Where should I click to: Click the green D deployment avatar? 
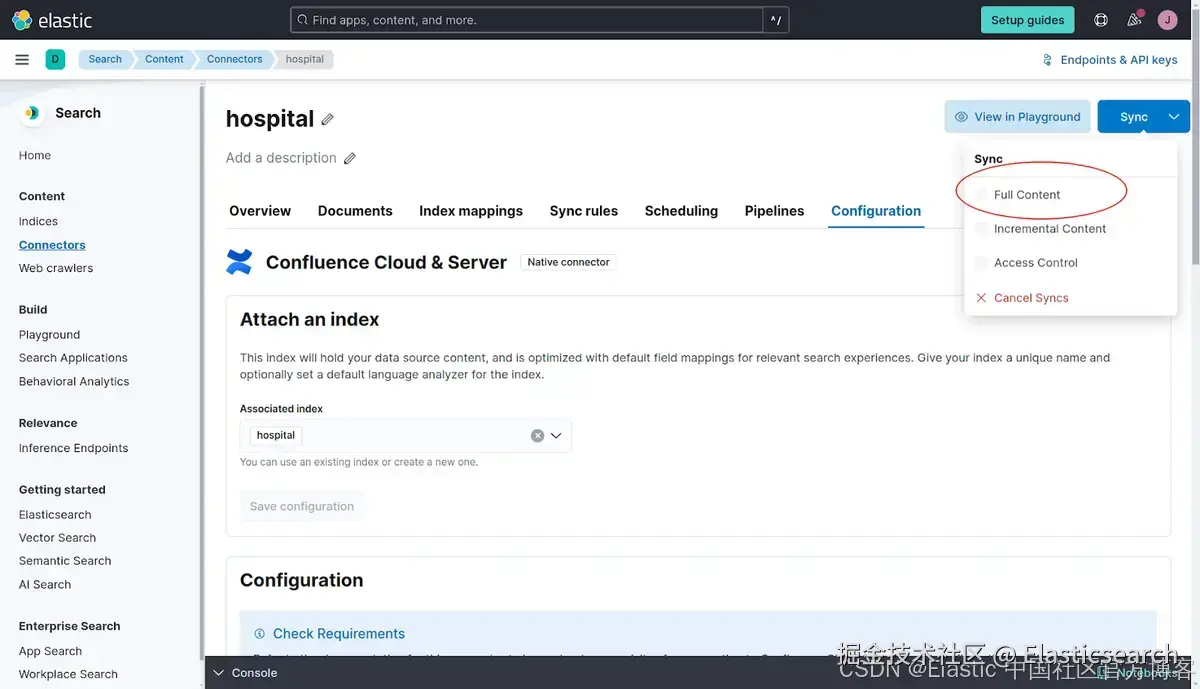click(55, 60)
